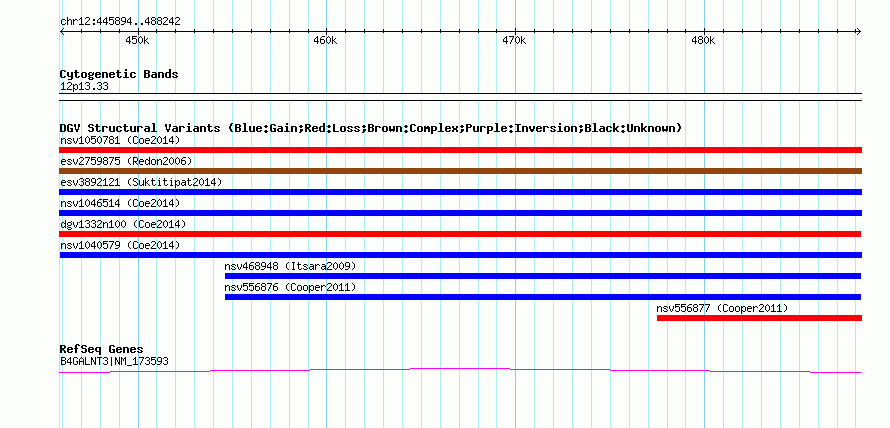Image resolution: width=890 pixels, height=428 pixels.
Task: Open the nsv468948 (Itsara2009) blue variant bar
Action: click(543, 276)
